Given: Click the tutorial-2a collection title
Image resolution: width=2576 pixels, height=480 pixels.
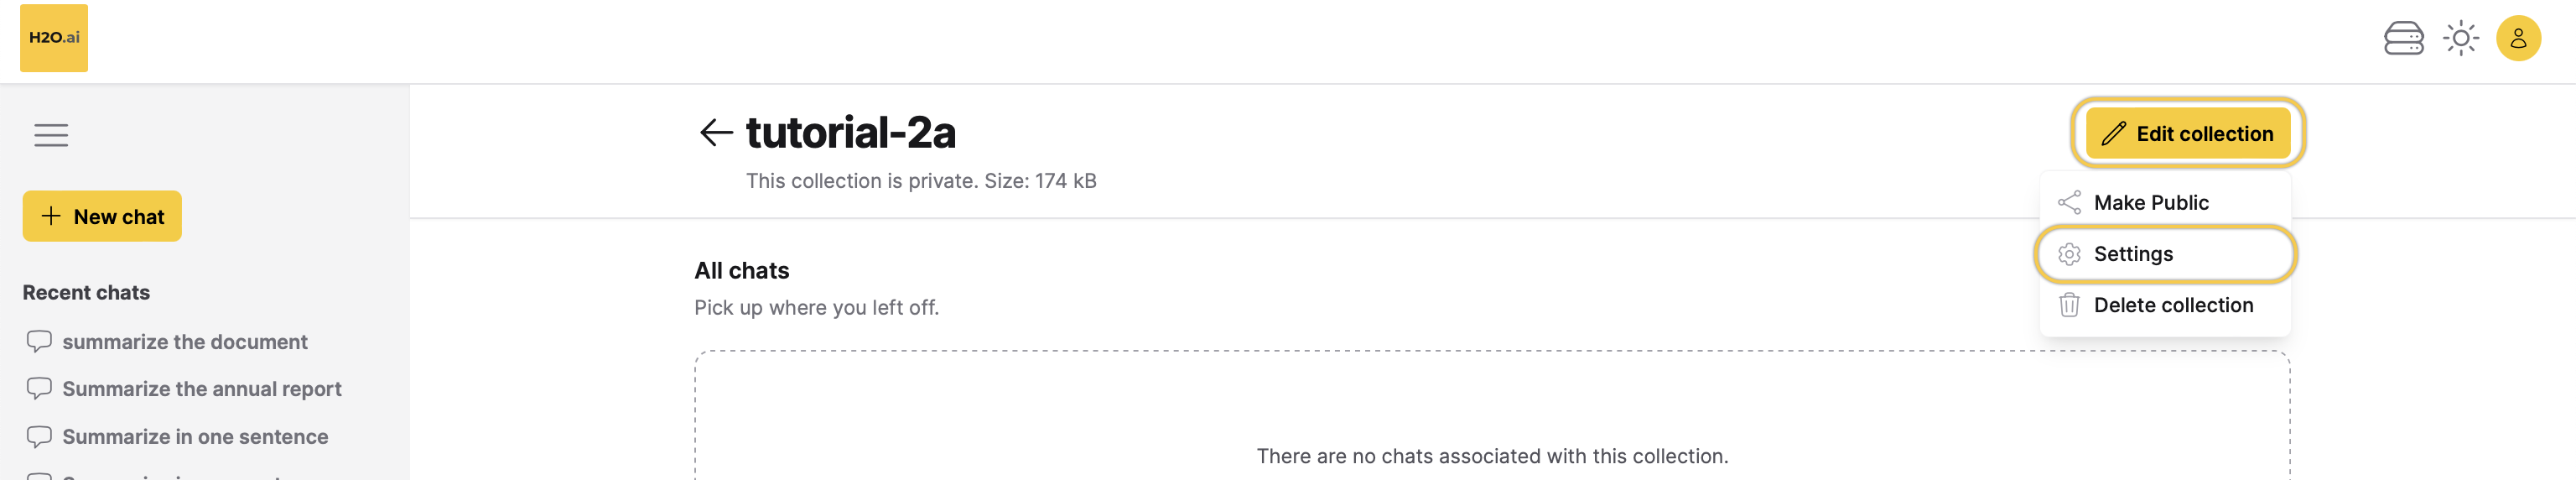Looking at the screenshot, I should point(850,132).
